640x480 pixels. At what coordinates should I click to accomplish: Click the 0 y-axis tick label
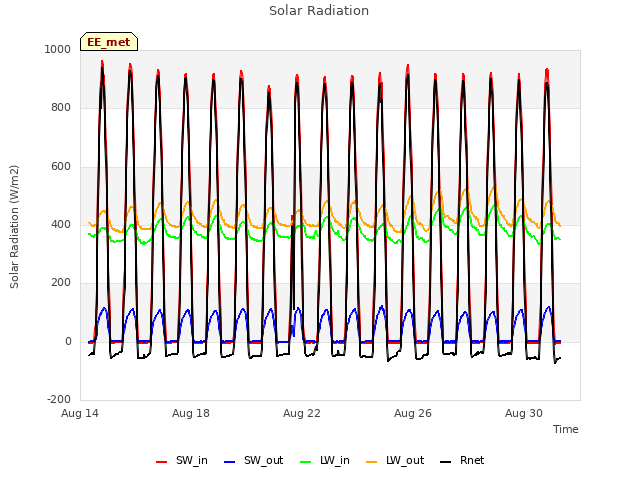68,342
